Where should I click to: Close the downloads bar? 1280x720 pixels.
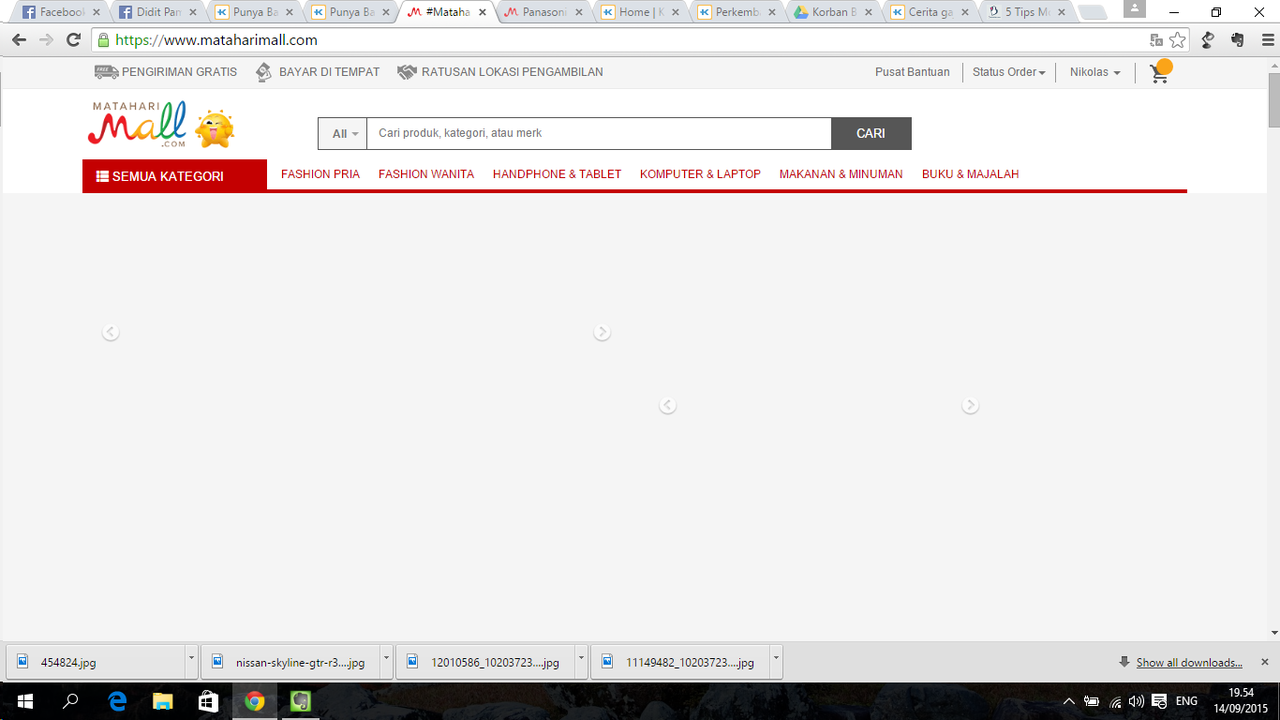coord(1264,662)
